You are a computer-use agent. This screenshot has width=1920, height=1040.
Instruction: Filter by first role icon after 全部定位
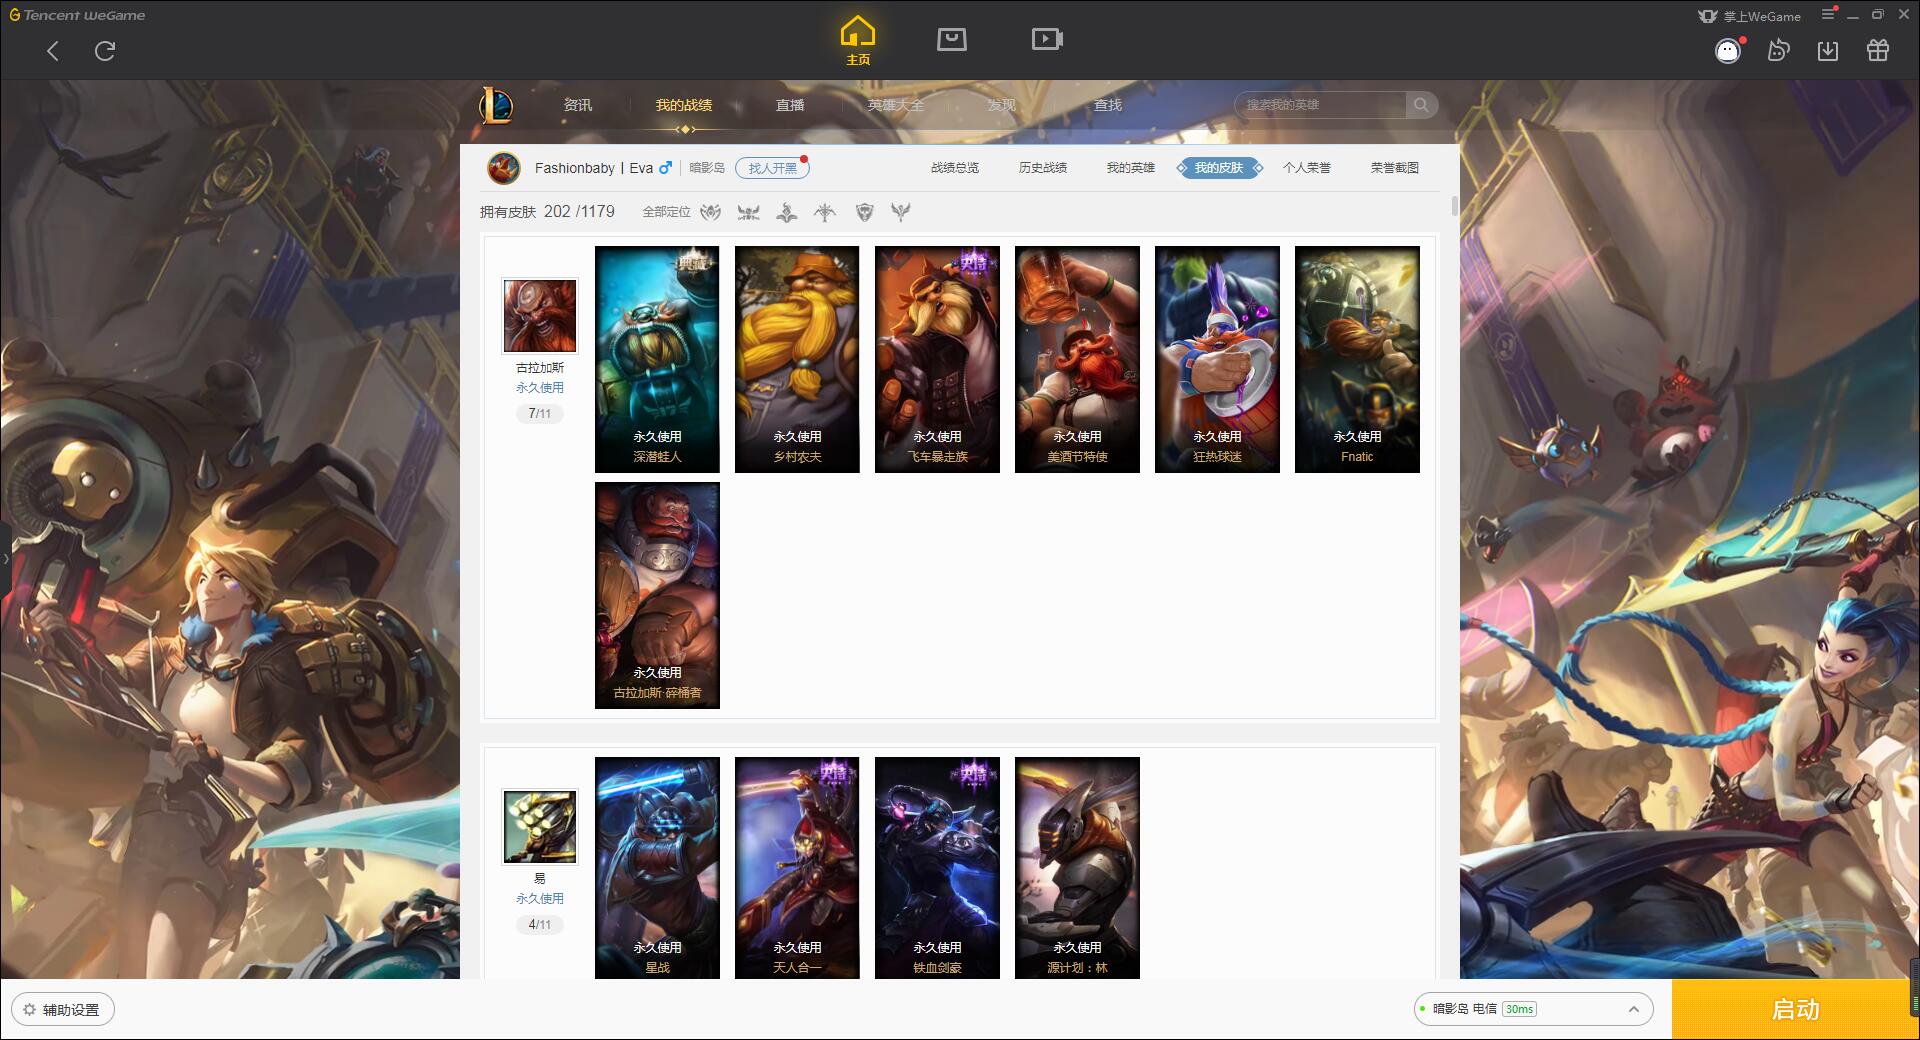pos(710,212)
